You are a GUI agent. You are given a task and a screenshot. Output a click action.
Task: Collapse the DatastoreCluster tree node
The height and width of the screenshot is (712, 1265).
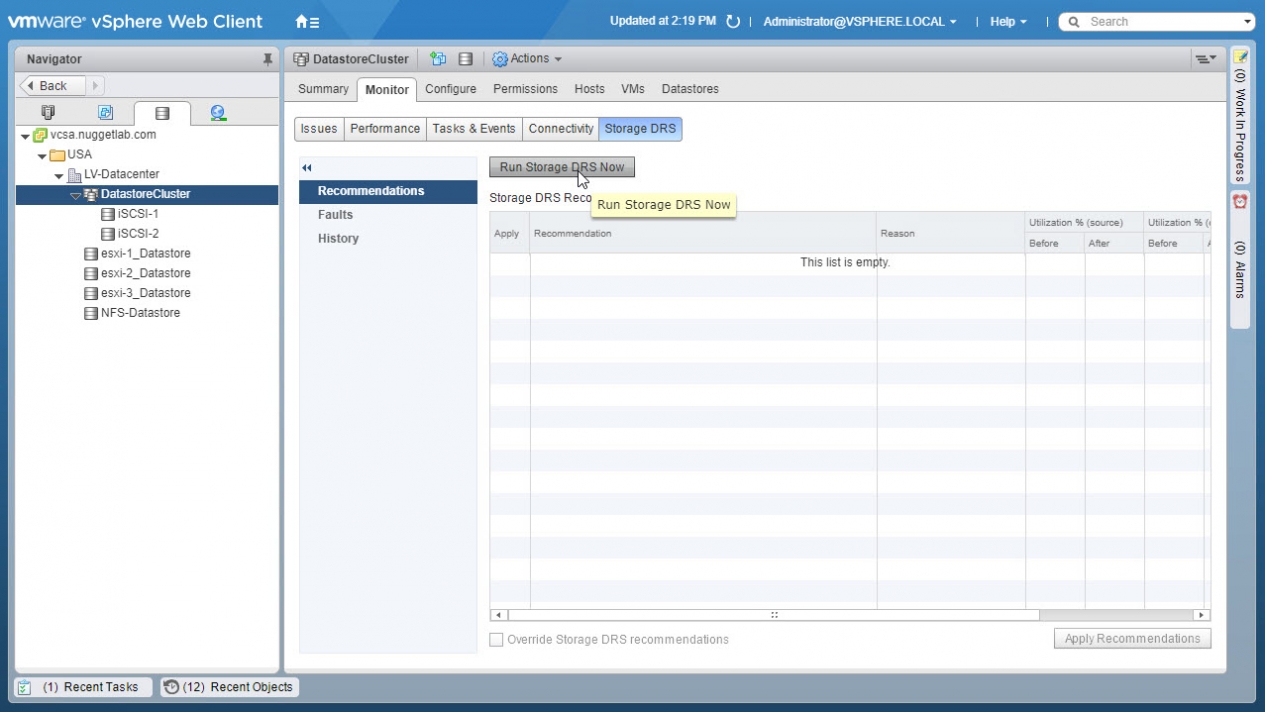point(76,195)
